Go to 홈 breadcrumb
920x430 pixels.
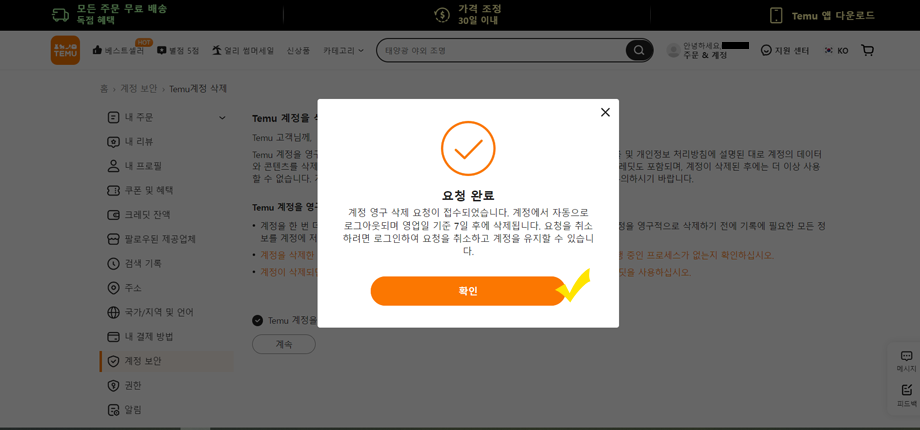pos(104,89)
